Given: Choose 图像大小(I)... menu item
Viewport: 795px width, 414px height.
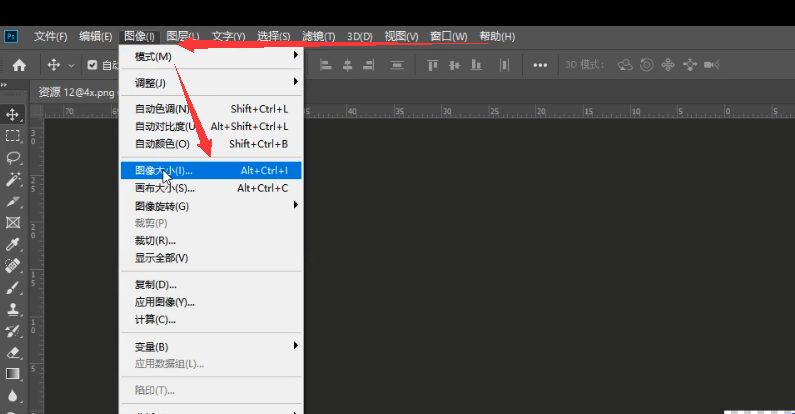Looking at the screenshot, I should (211, 170).
